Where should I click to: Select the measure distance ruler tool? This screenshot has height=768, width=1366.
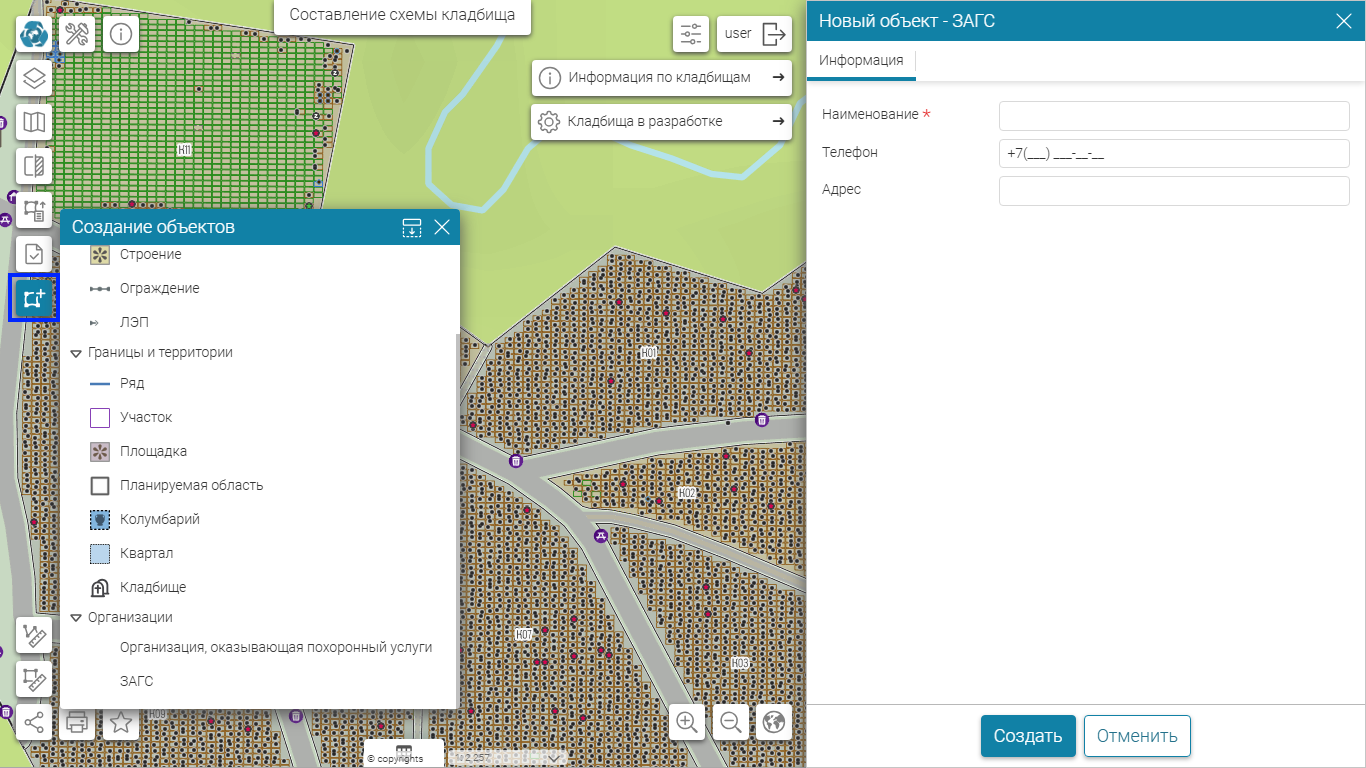click(x=34, y=635)
